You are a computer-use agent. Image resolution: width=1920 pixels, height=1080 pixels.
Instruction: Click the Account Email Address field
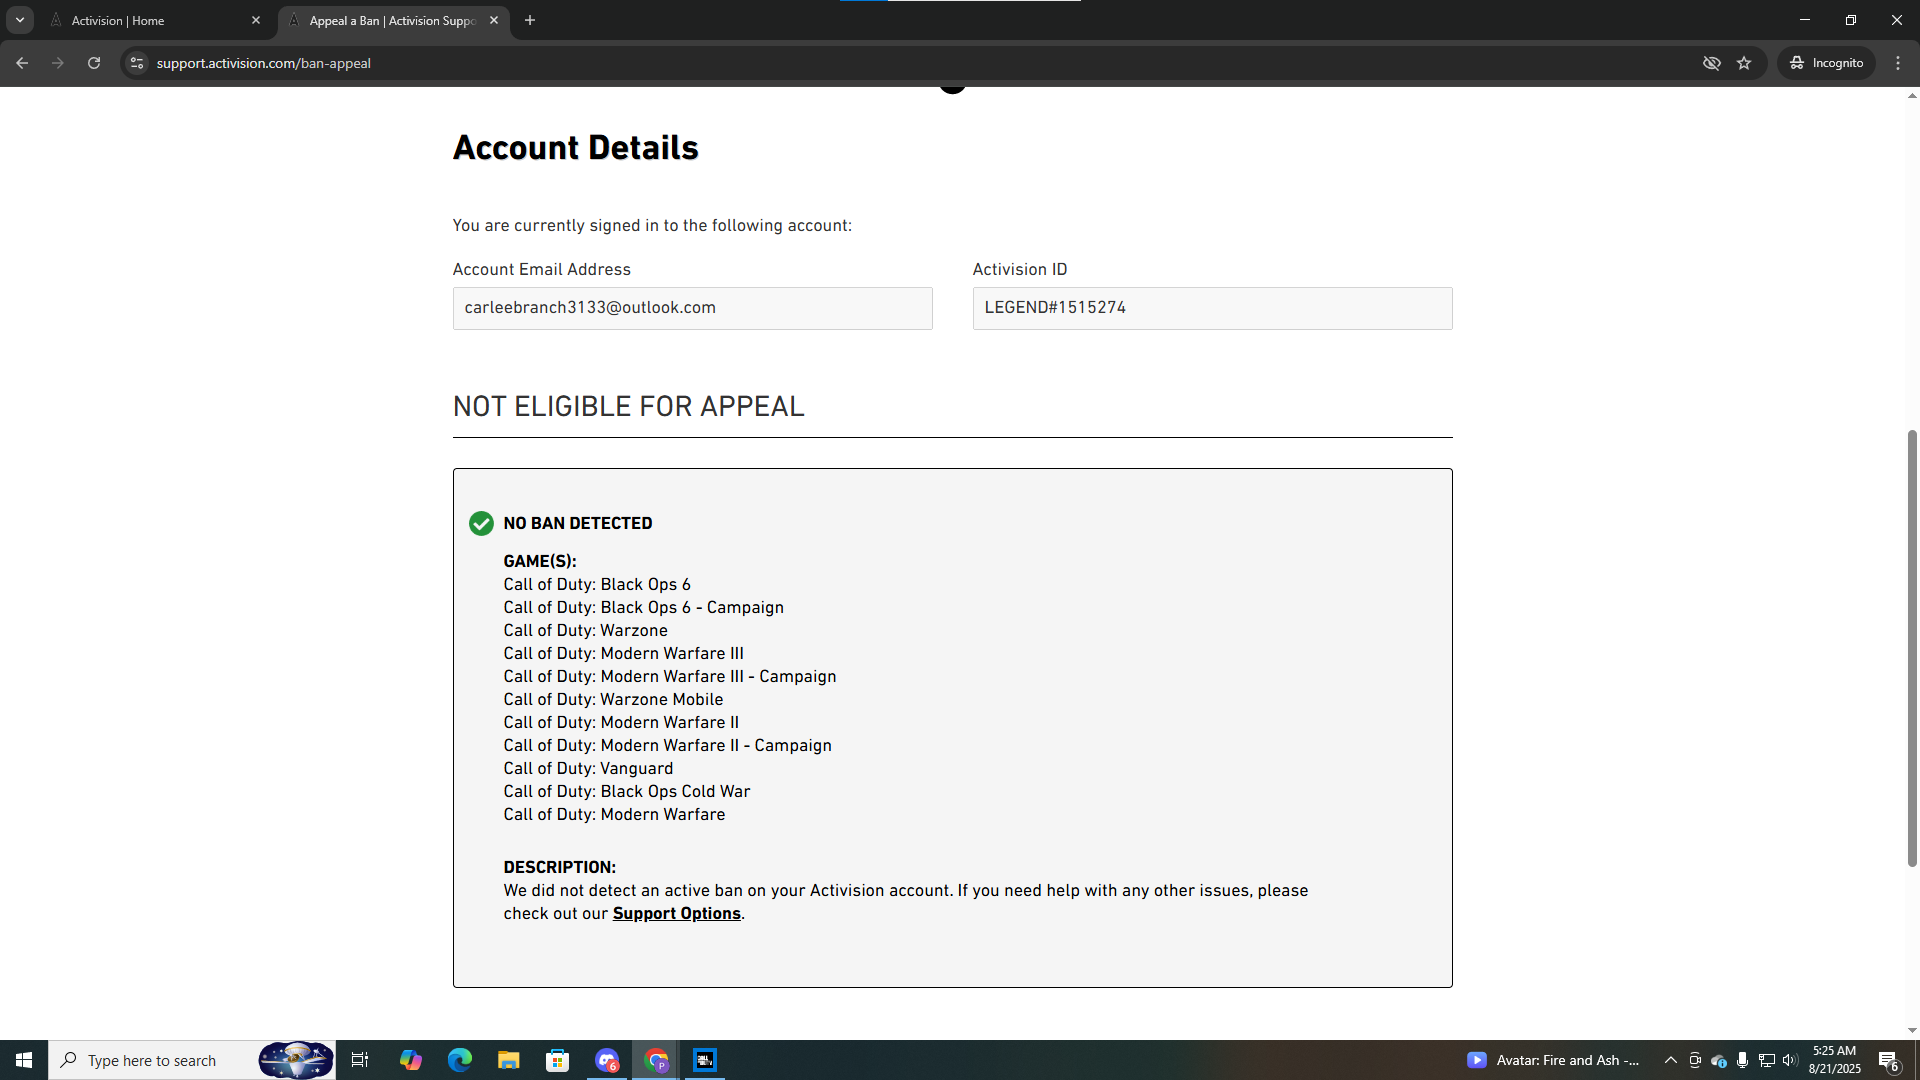pyautogui.click(x=692, y=308)
